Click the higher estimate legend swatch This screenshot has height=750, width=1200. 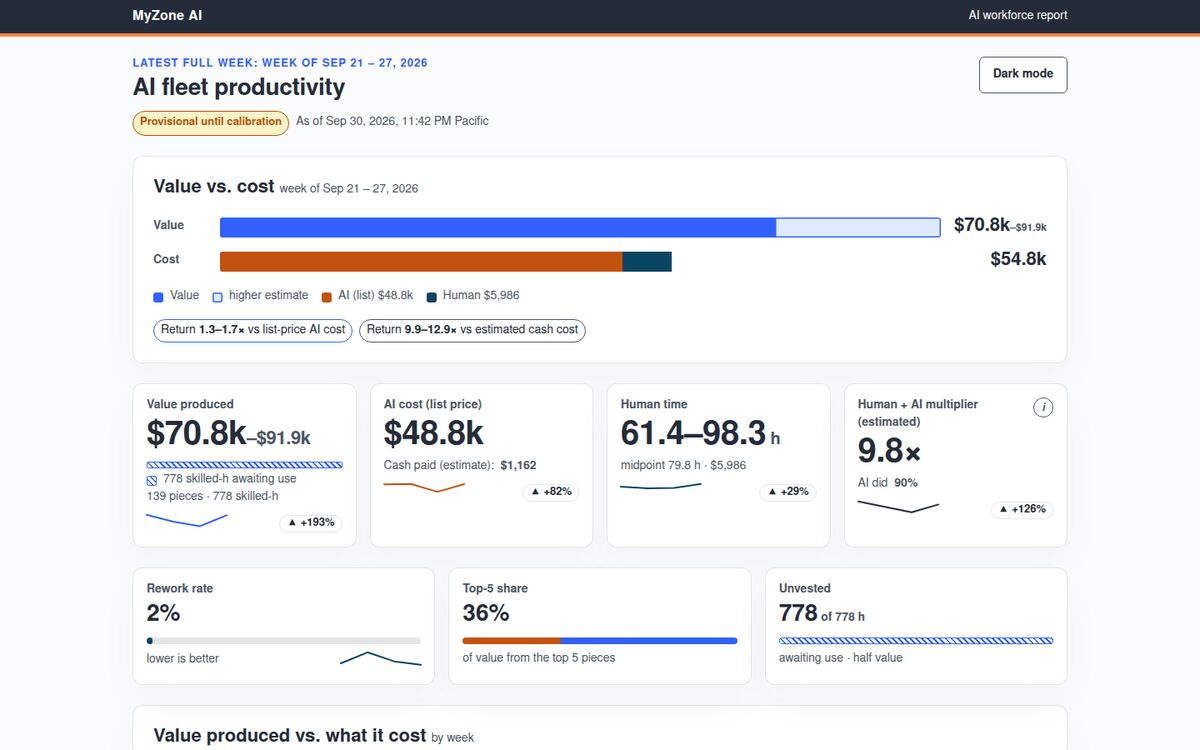[x=217, y=297]
